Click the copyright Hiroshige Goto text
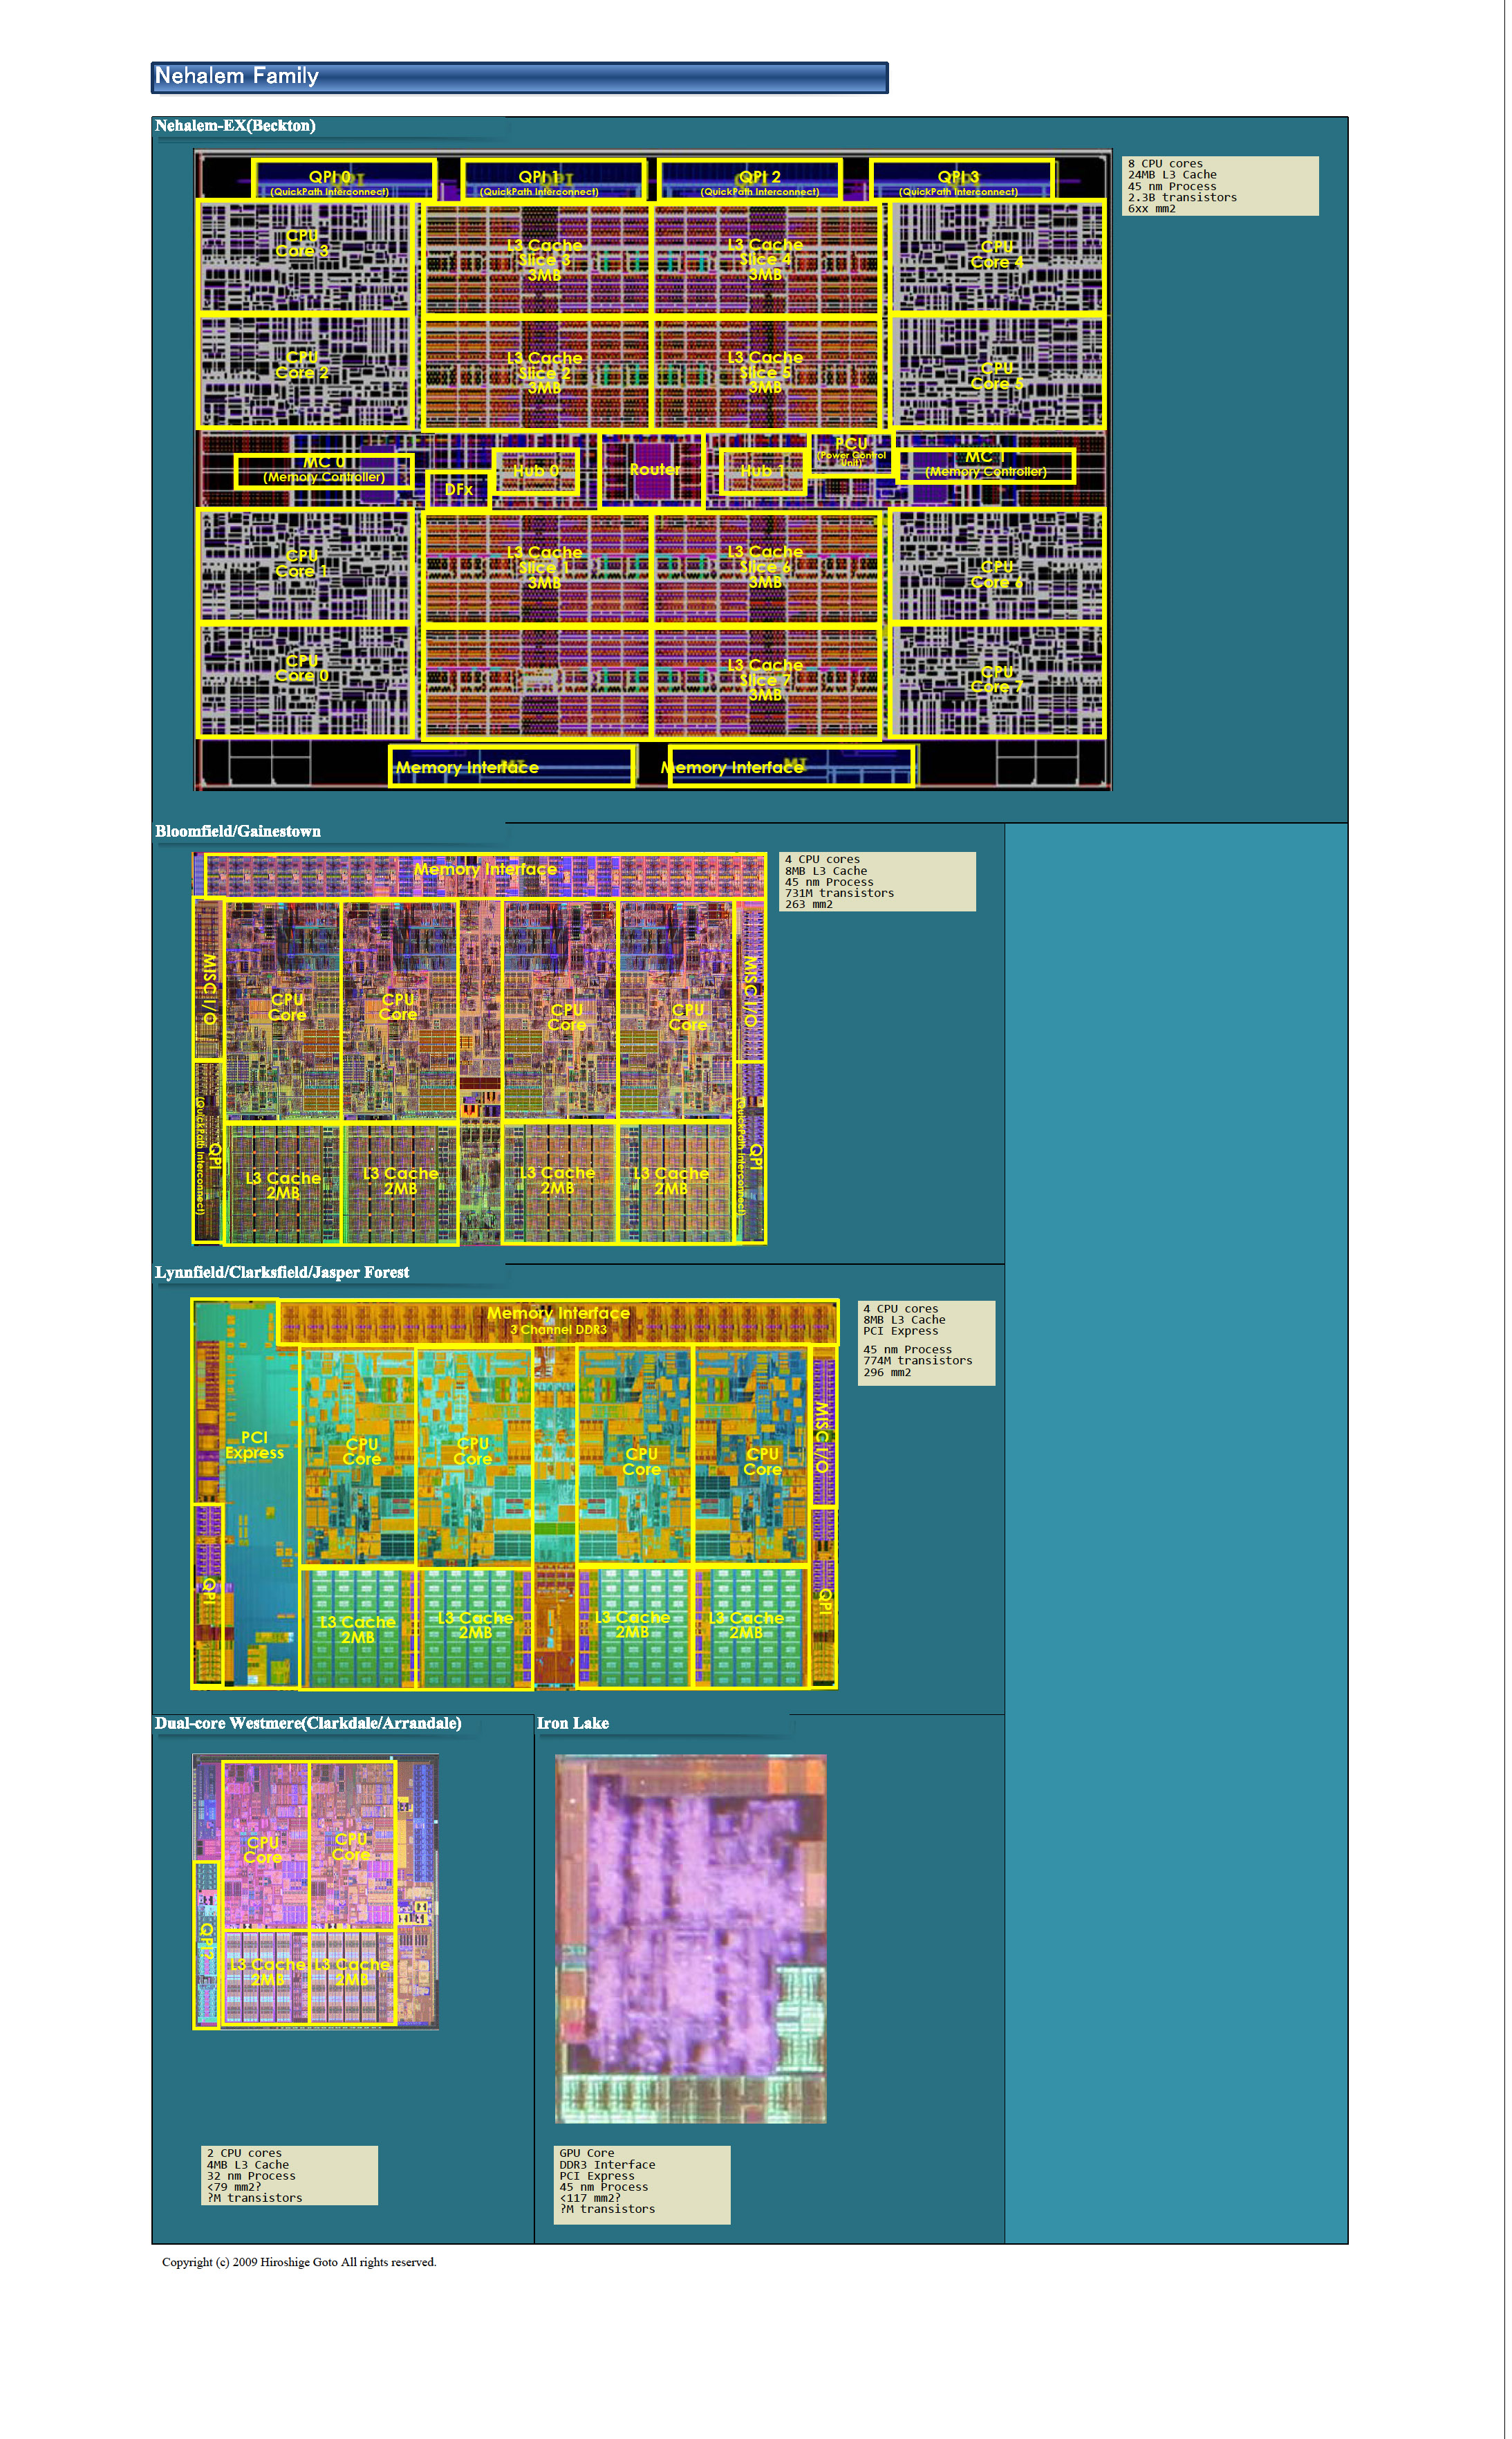Image resolution: width=1512 pixels, height=2439 pixels. coord(299,2262)
